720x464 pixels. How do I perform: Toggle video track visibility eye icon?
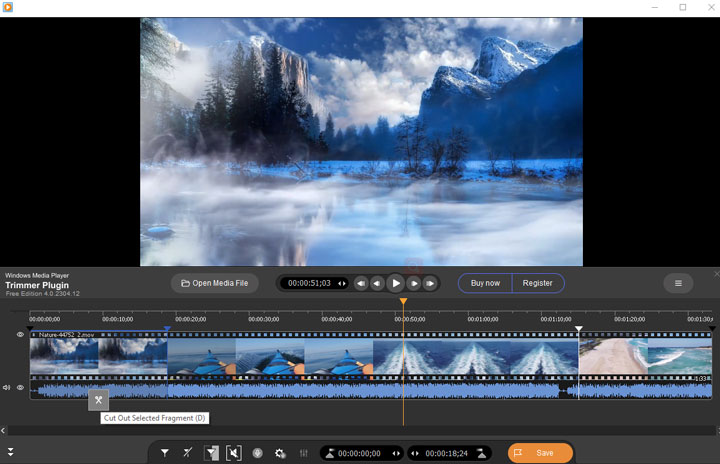coord(20,334)
